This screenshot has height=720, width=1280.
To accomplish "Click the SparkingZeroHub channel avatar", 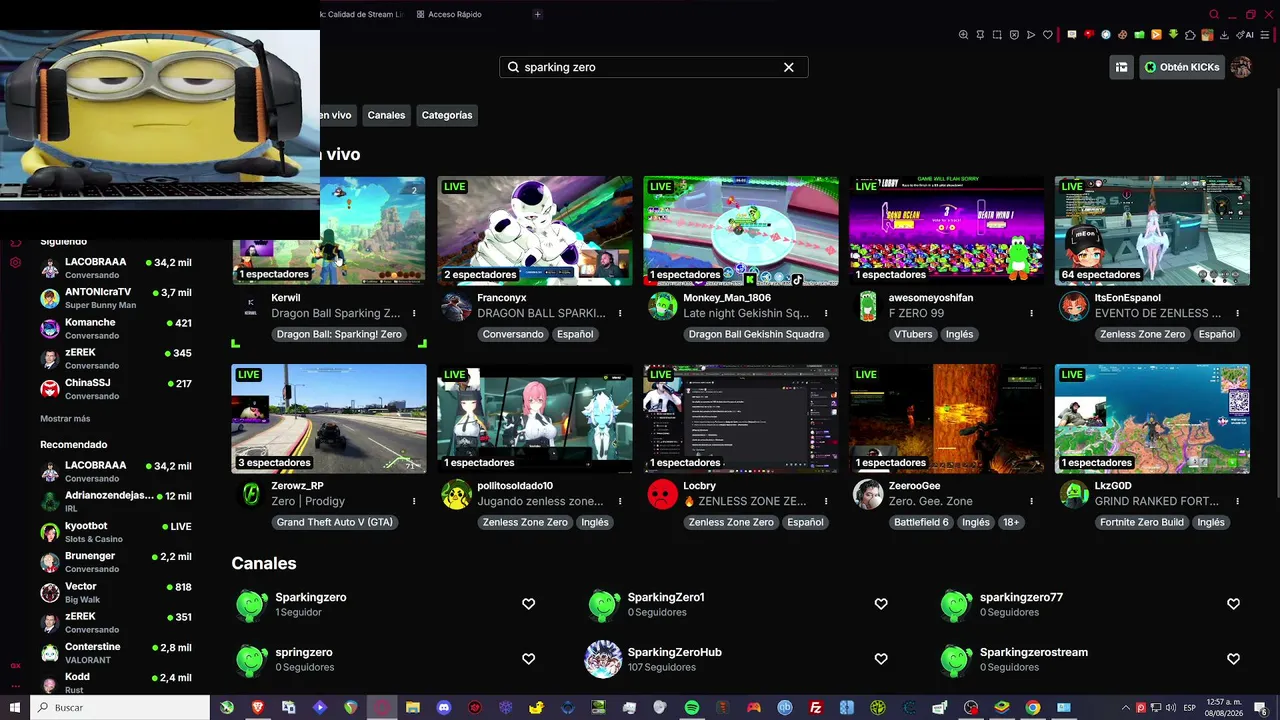I will [x=603, y=659].
